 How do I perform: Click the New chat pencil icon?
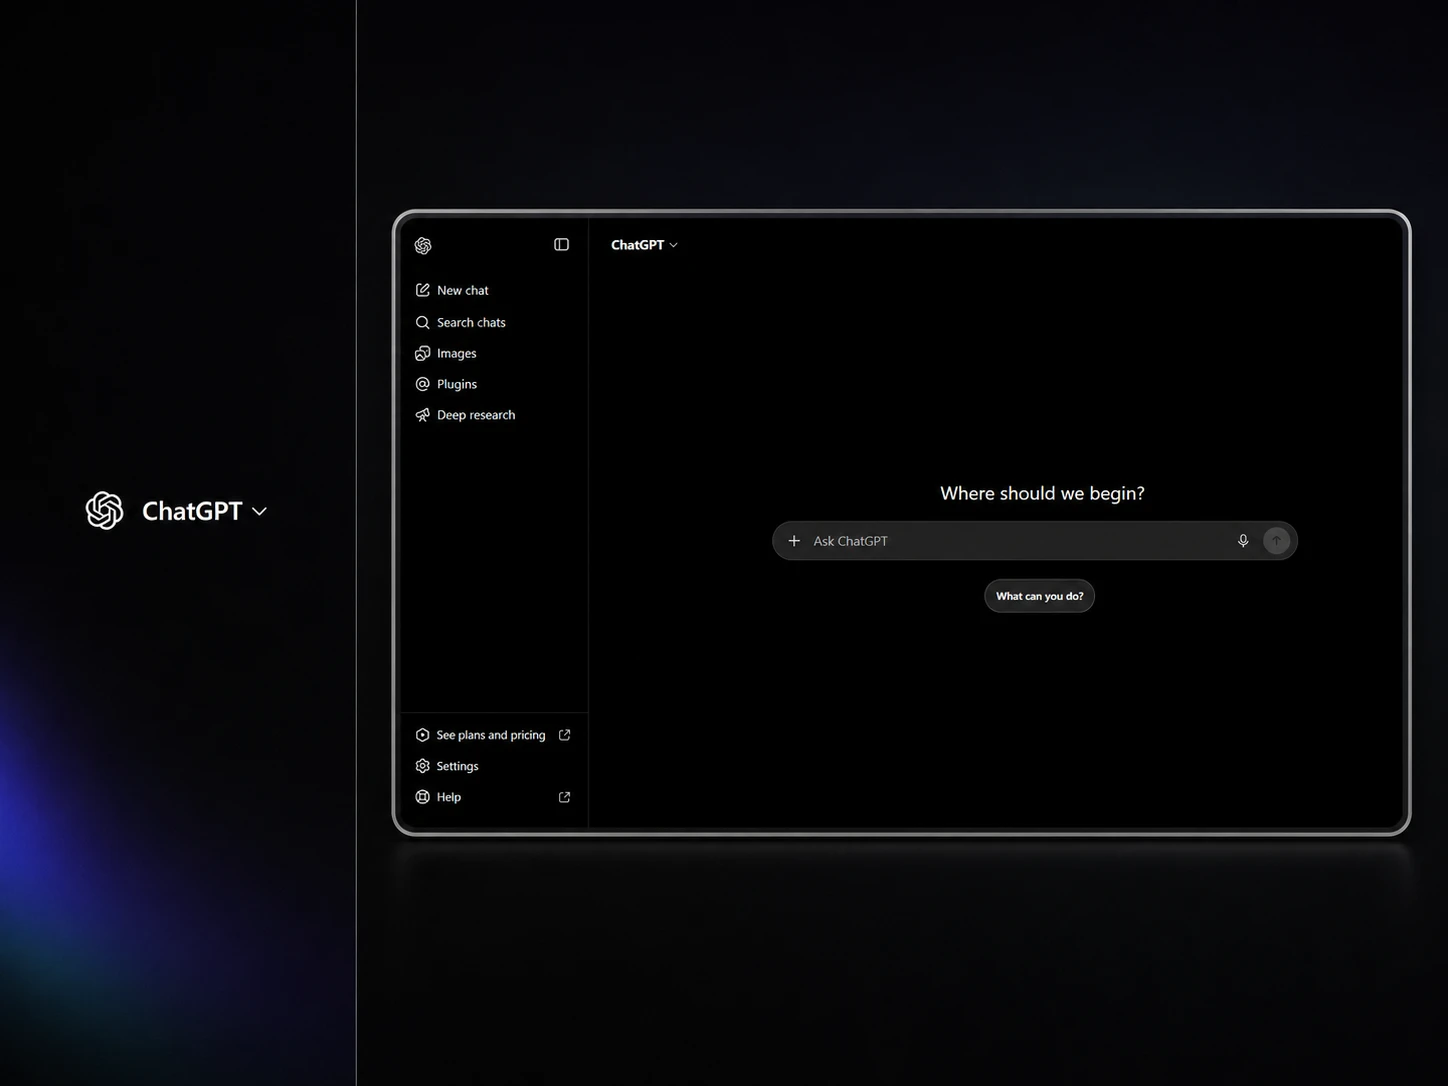coord(423,290)
